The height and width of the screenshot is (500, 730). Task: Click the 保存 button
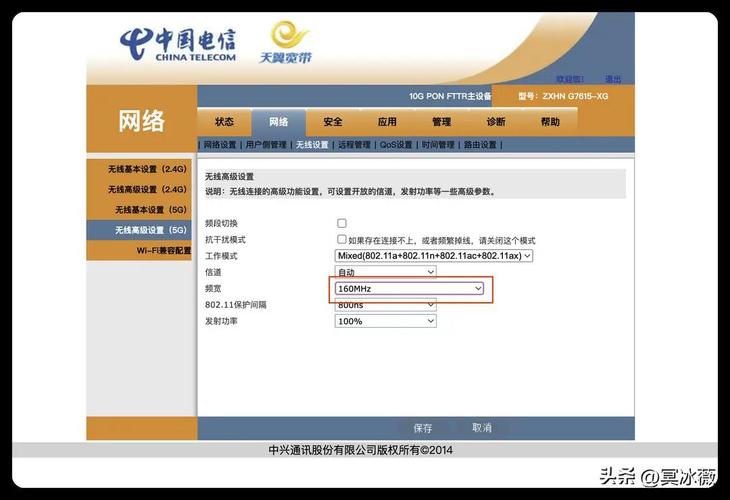coord(423,428)
